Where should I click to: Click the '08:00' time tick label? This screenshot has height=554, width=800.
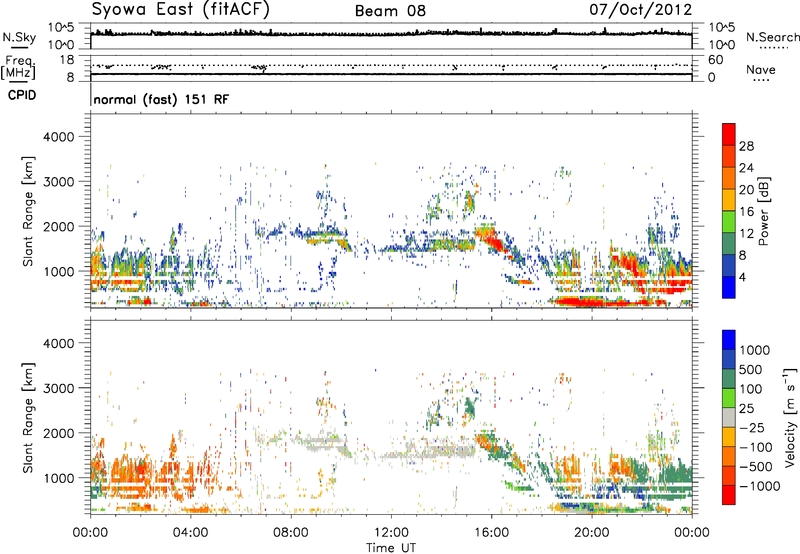(290, 533)
